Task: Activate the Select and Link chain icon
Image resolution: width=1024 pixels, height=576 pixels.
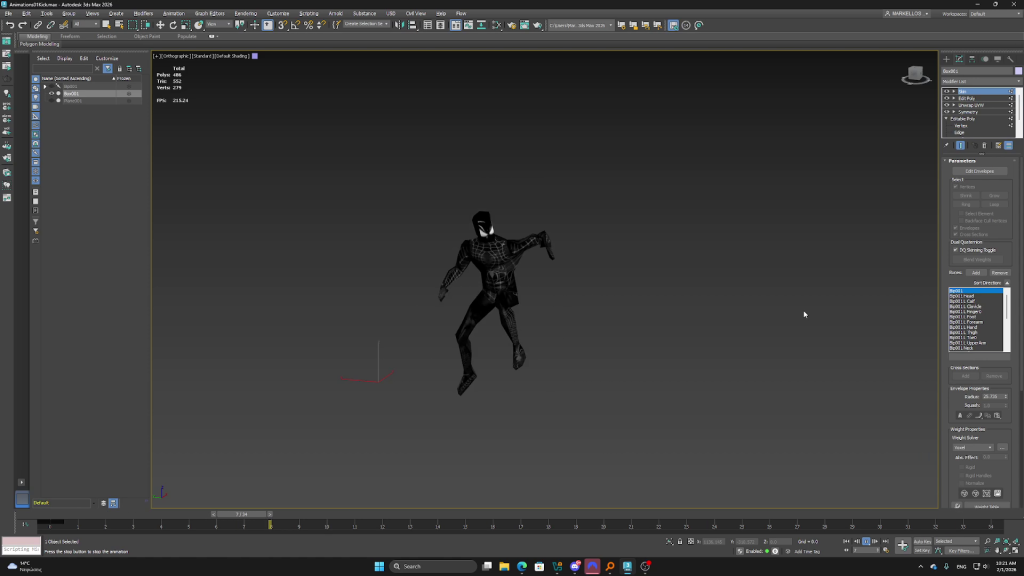Action: click(38, 25)
